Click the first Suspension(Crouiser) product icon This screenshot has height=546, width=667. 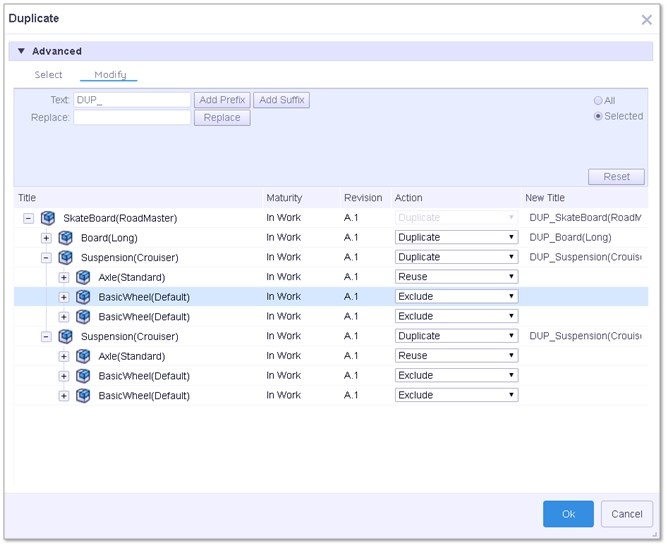pyautogui.click(x=65, y=257)
